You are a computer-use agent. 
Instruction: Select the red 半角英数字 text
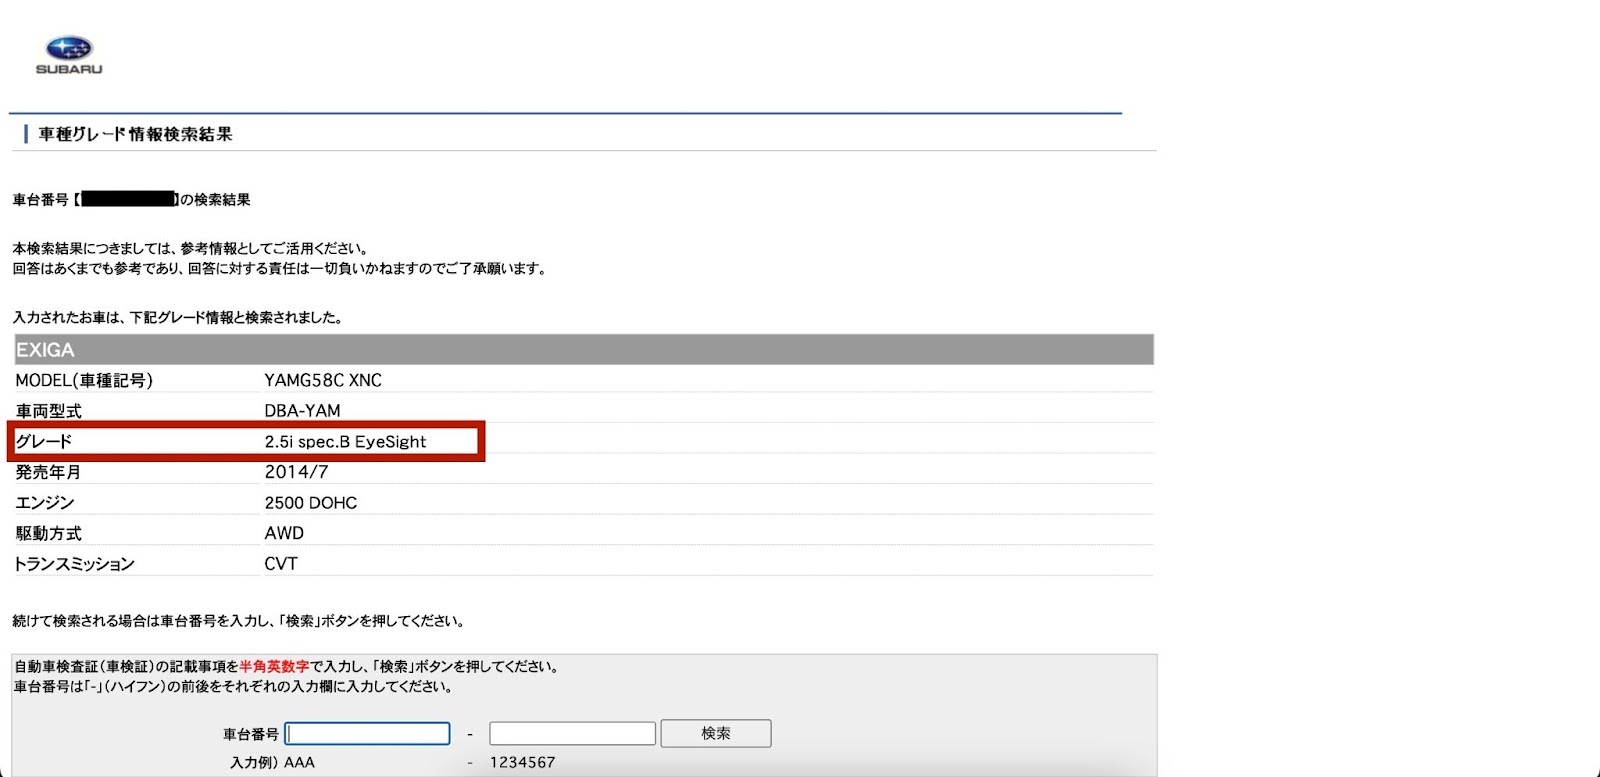274,666
